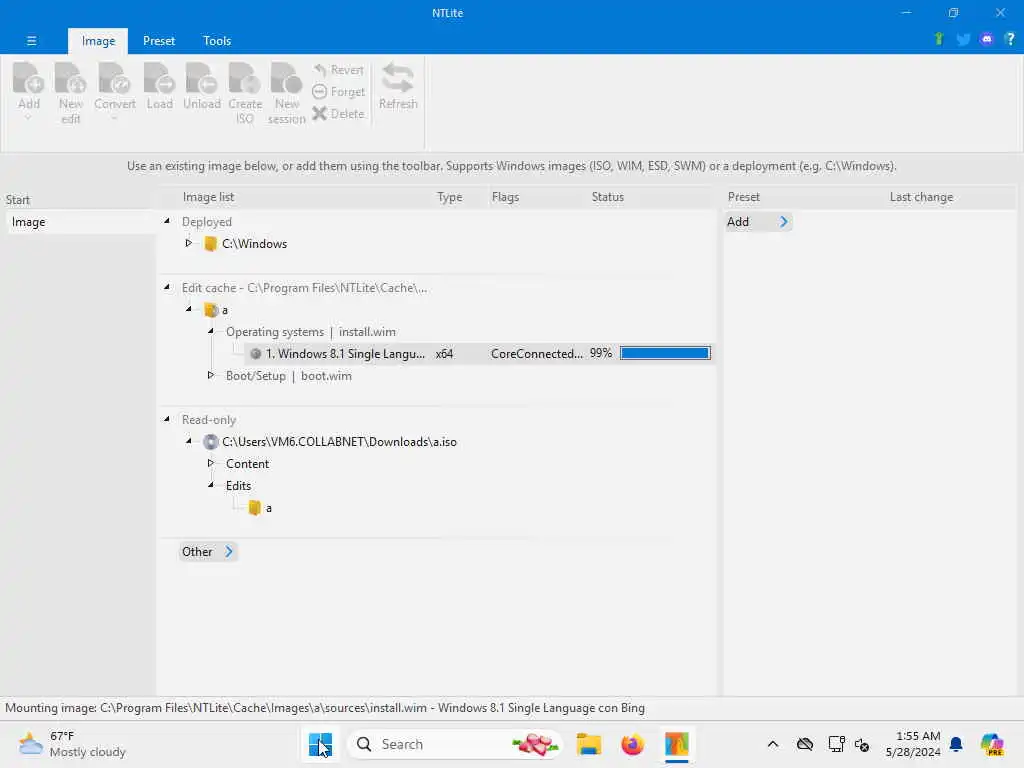Collapse Operating systems install.wim node
The height and width of the screenshot is (768, 1024).
point(211,331)
